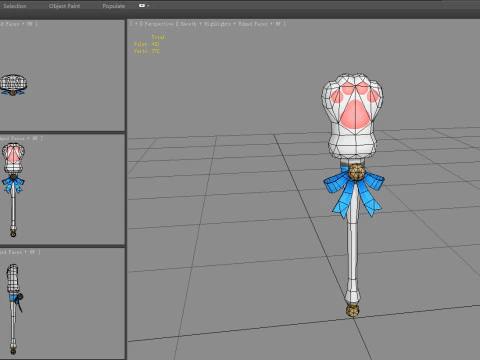The width and height of the screenshot is (480, 360).
Task: Expand the ribbon display options arrow
Action: pos(148,6)
